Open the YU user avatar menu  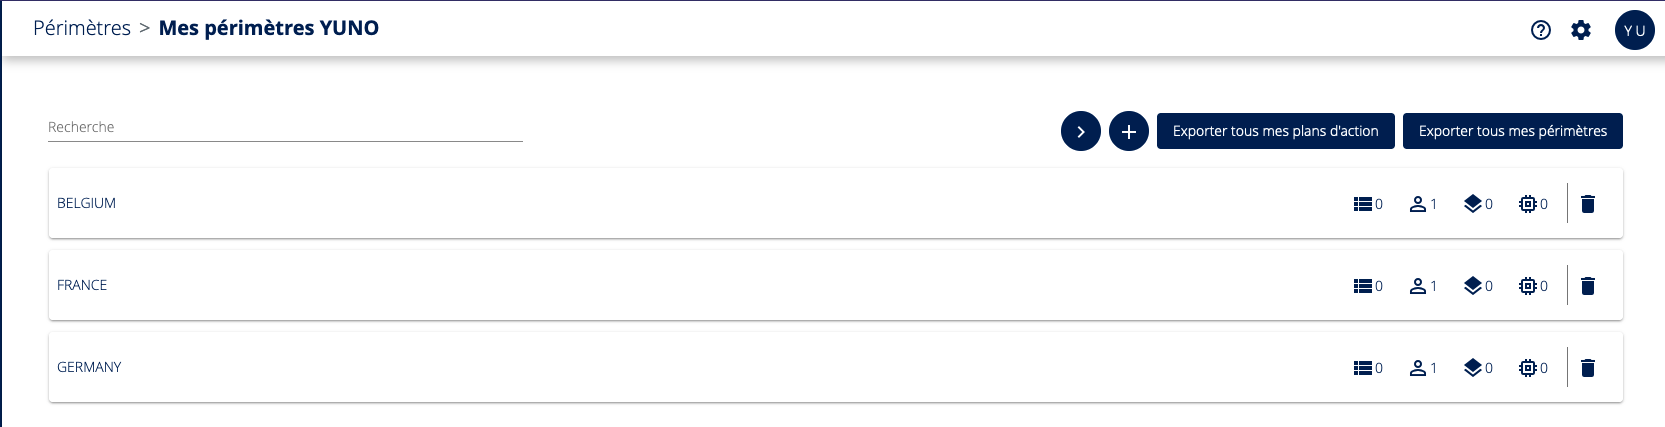point(1634,30)
